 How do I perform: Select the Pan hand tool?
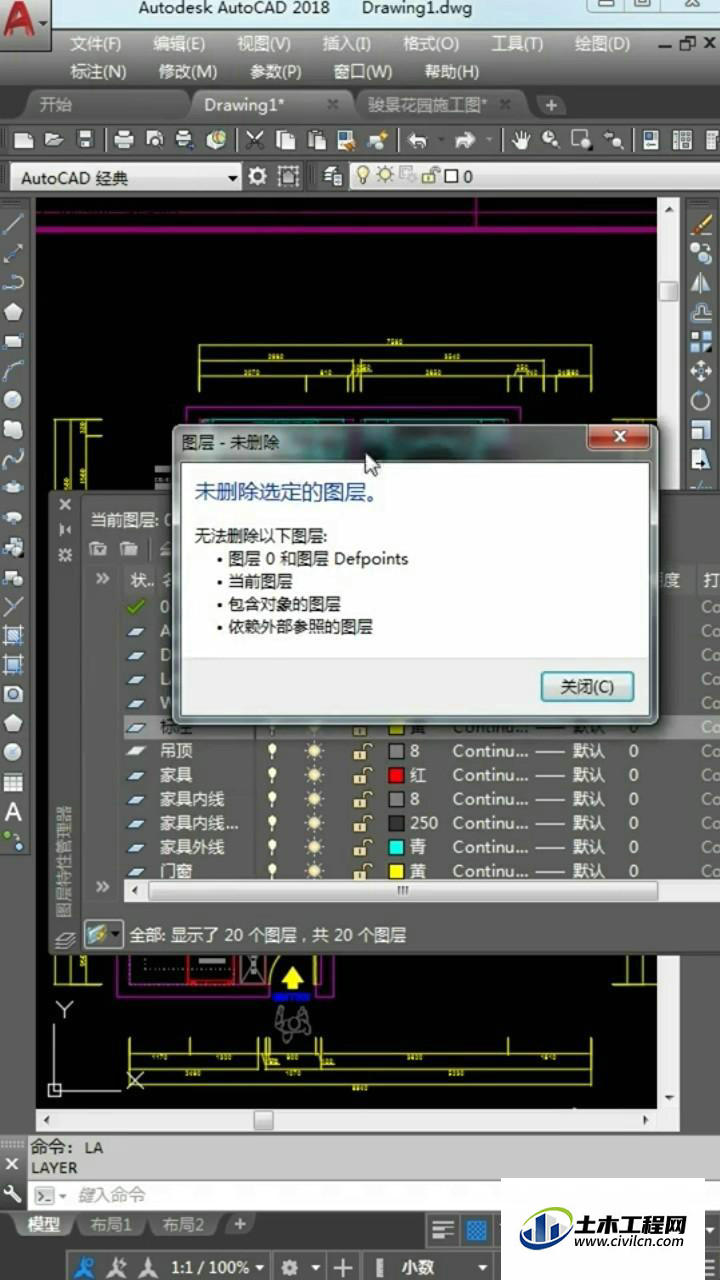click(520, 140)
